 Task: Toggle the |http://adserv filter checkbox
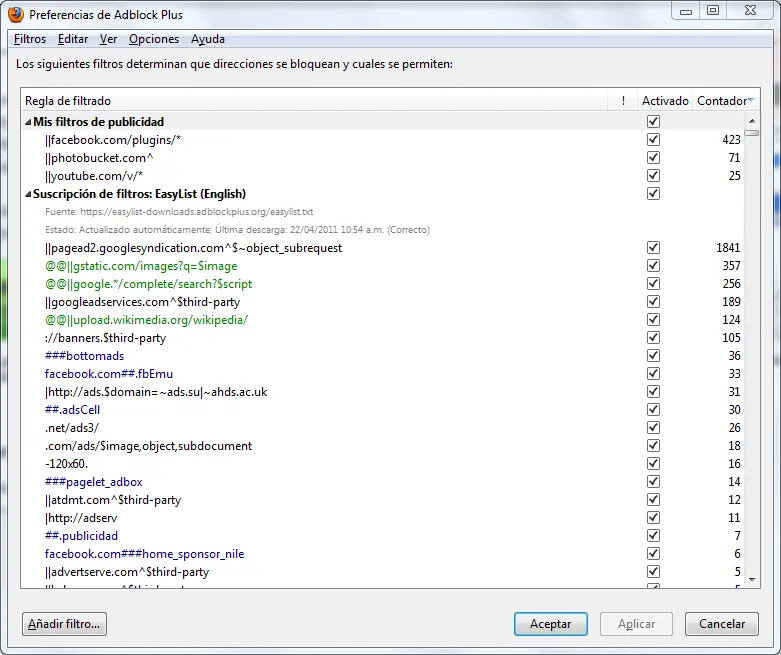(x=653, y=518)
